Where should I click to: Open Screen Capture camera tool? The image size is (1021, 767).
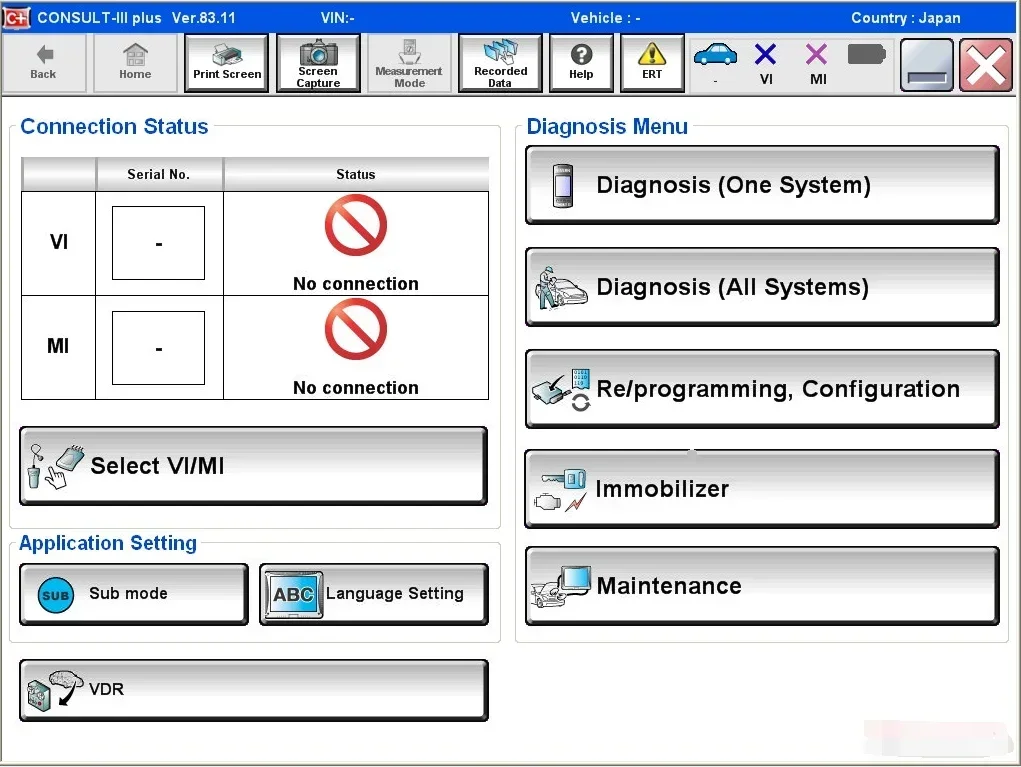click(x=318, y=63)
